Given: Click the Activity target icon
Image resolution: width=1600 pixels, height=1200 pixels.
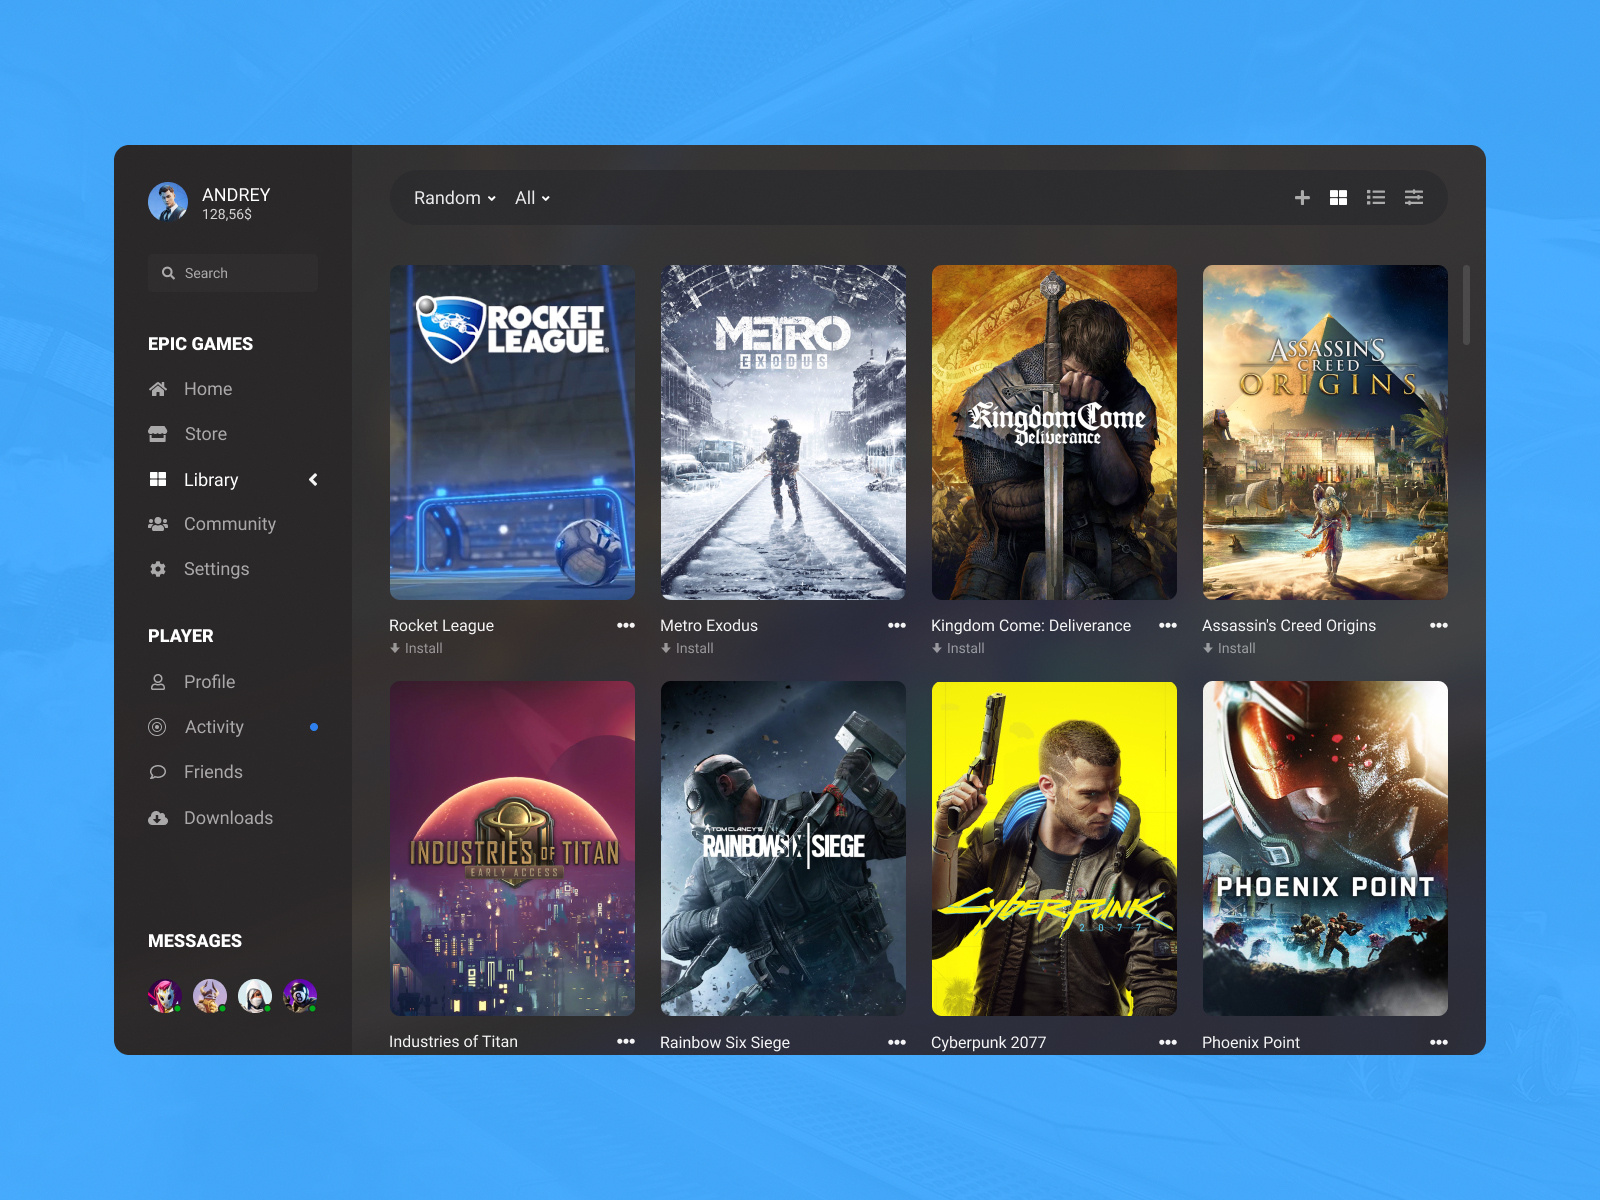Looking at the screenshot, I should (157, 727).
